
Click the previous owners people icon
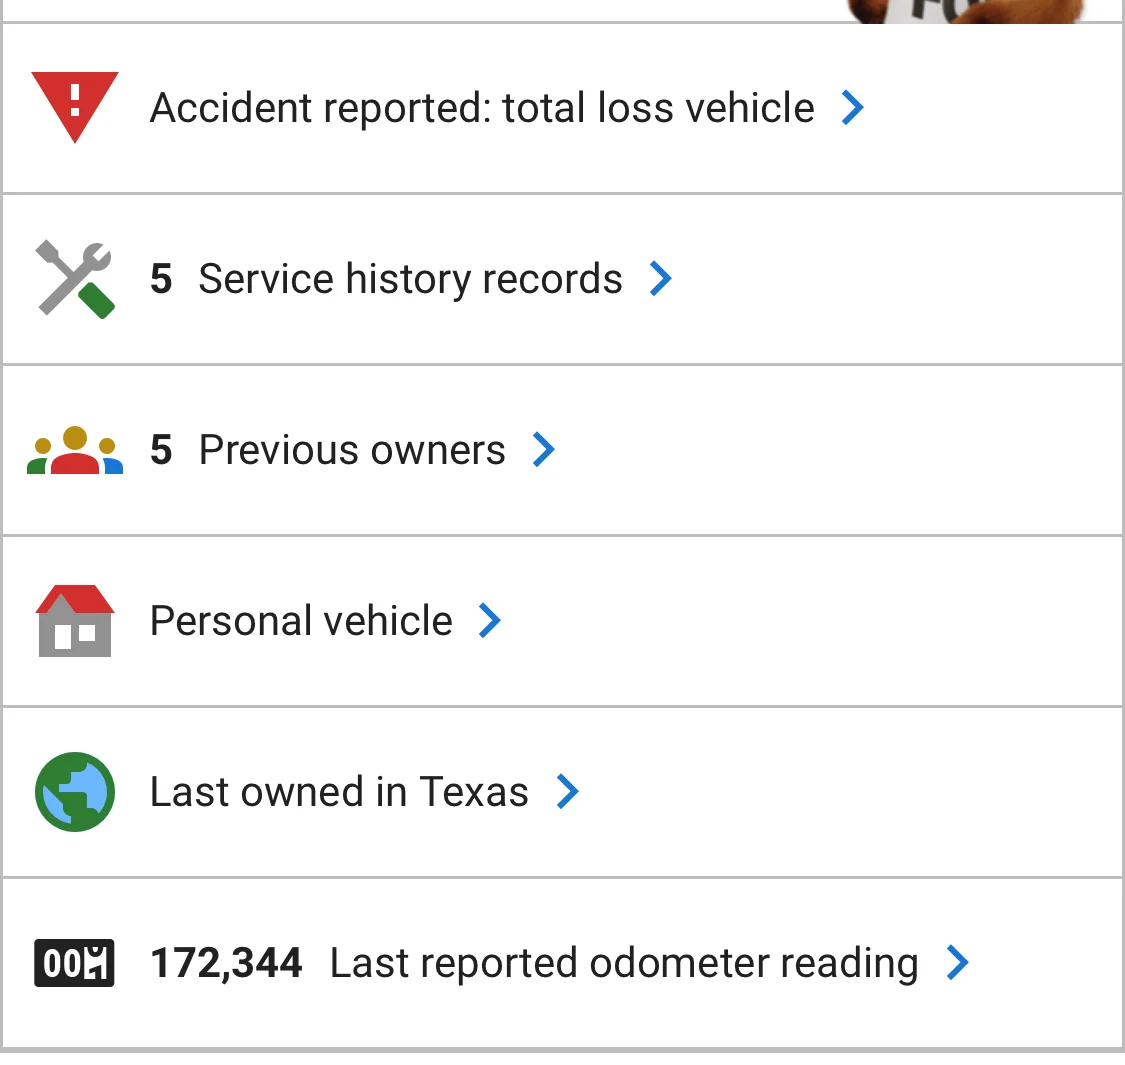pos(75,450)
